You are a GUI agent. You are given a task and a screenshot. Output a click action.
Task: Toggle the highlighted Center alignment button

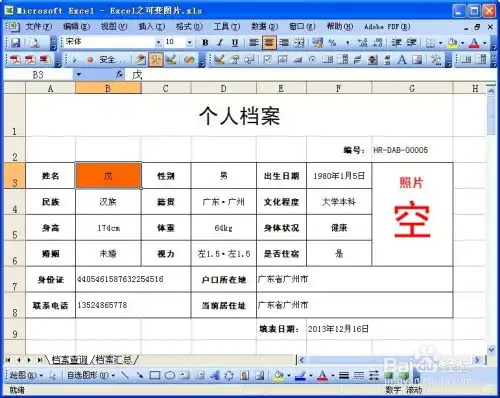tap(269, 43)
